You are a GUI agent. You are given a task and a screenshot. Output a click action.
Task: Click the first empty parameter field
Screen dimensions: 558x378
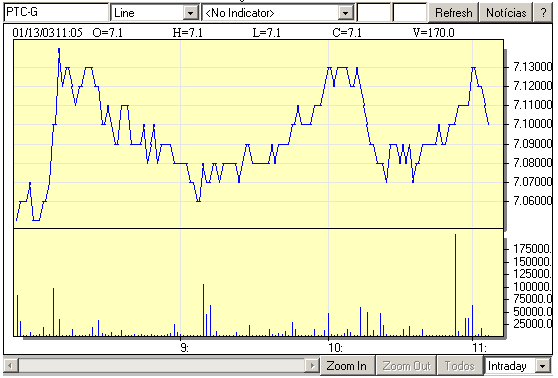(374, 13)
